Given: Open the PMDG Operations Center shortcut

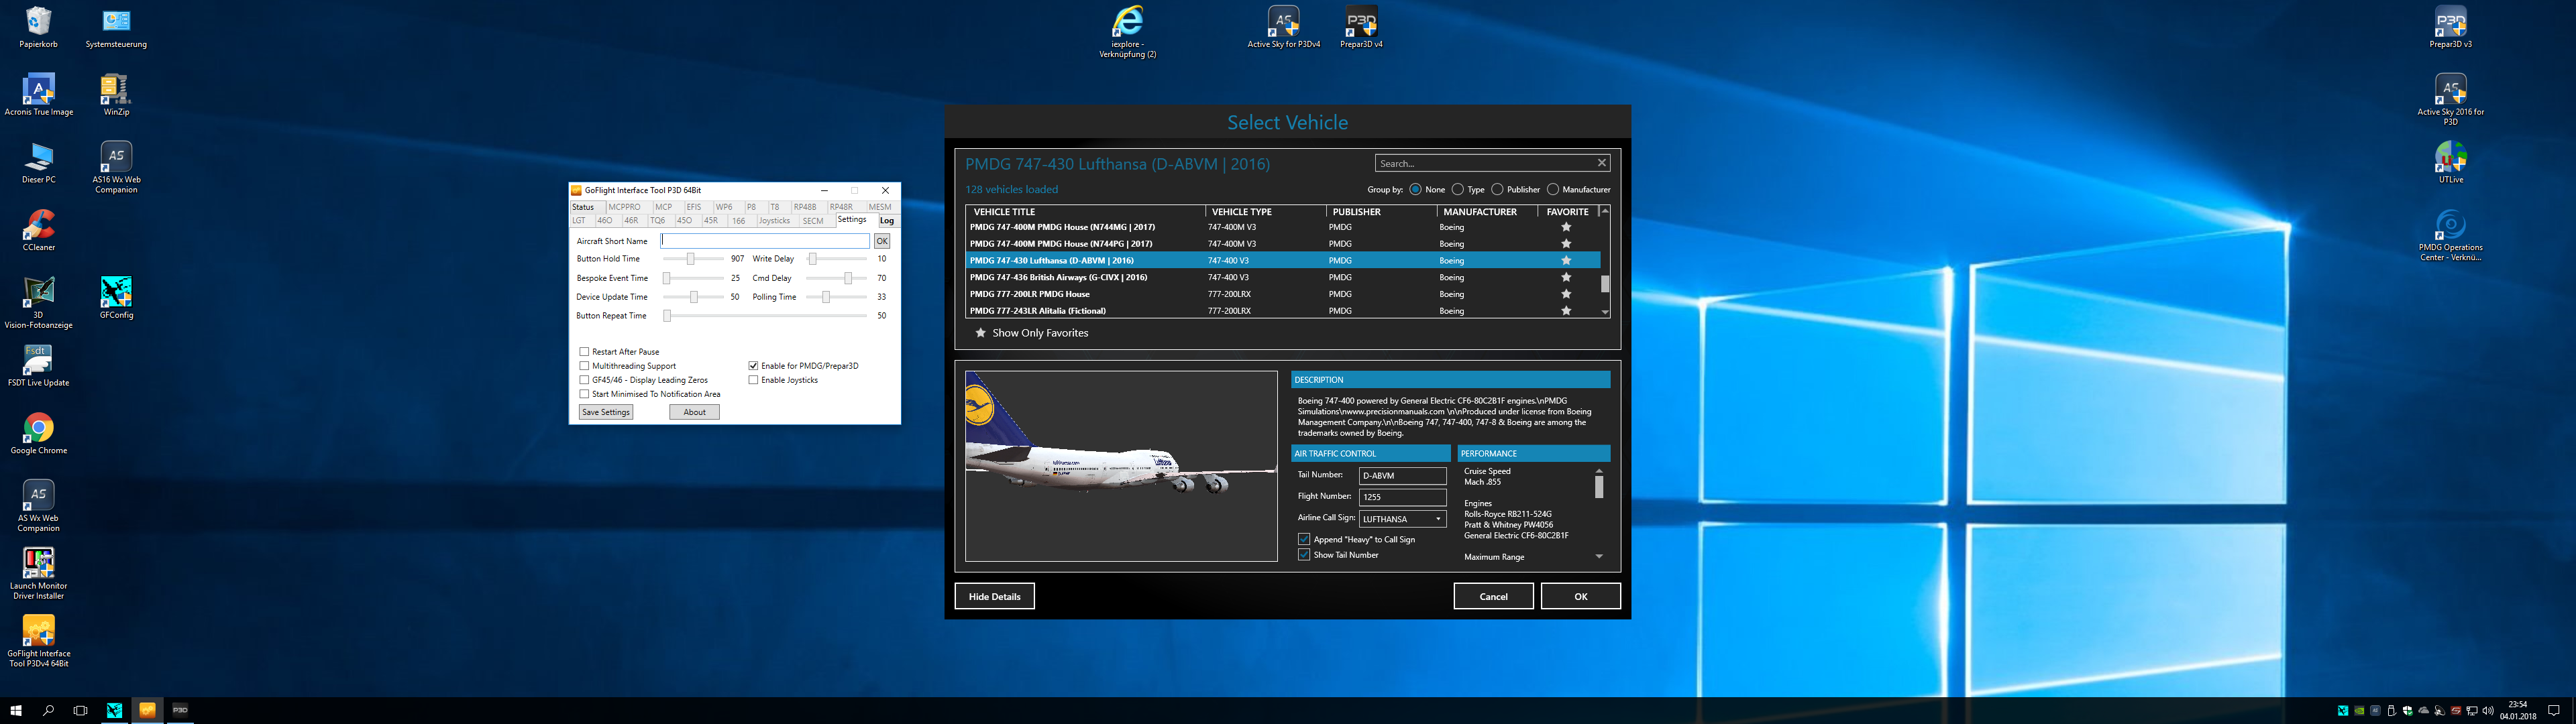Looking at the screenshot, I should pos(2450,227).
